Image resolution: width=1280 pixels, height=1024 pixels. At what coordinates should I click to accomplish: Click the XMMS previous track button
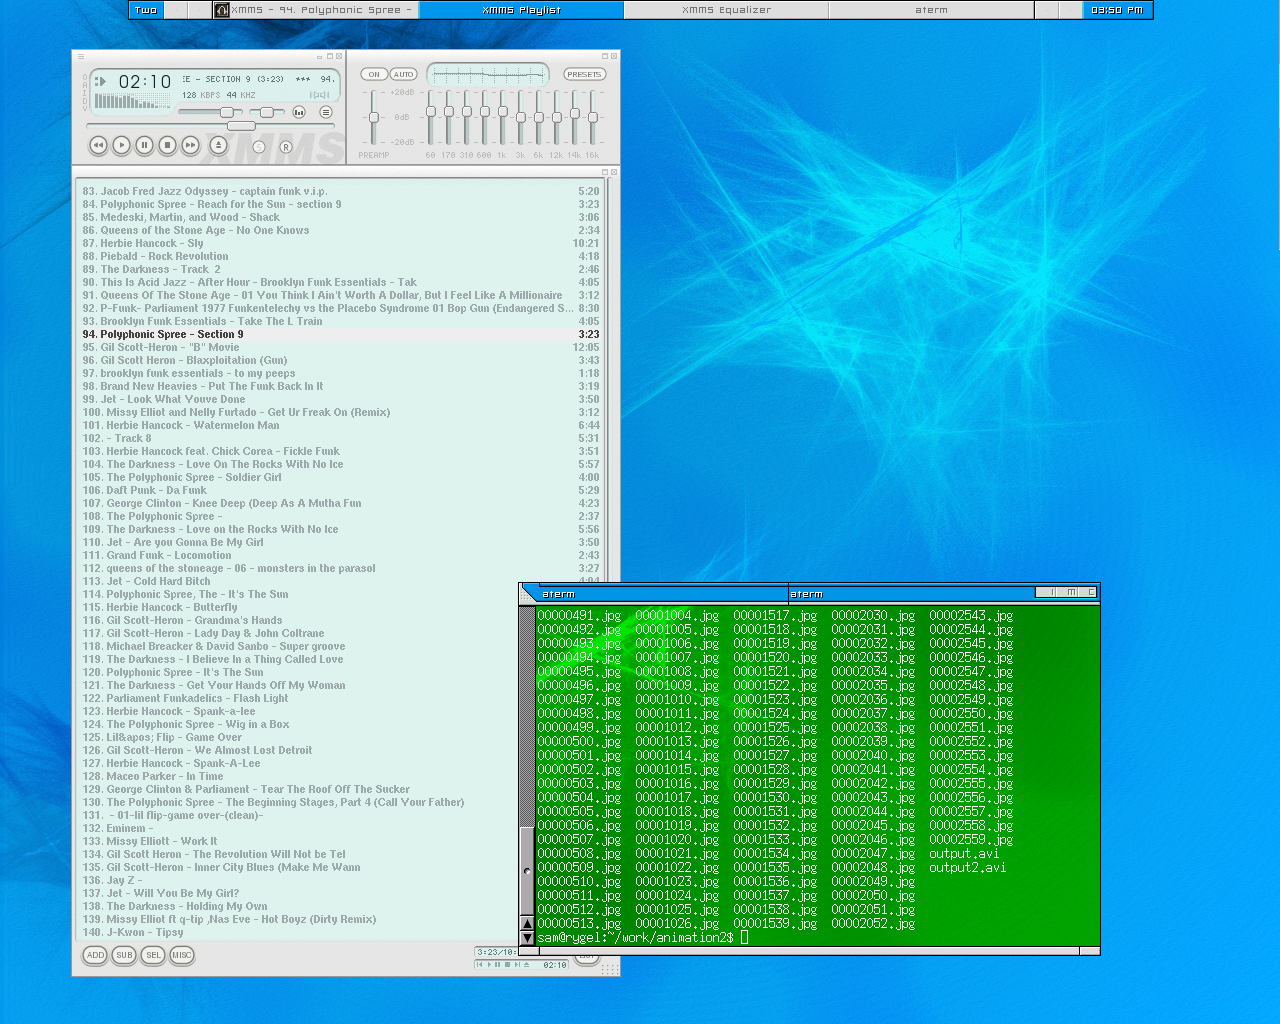98,145
